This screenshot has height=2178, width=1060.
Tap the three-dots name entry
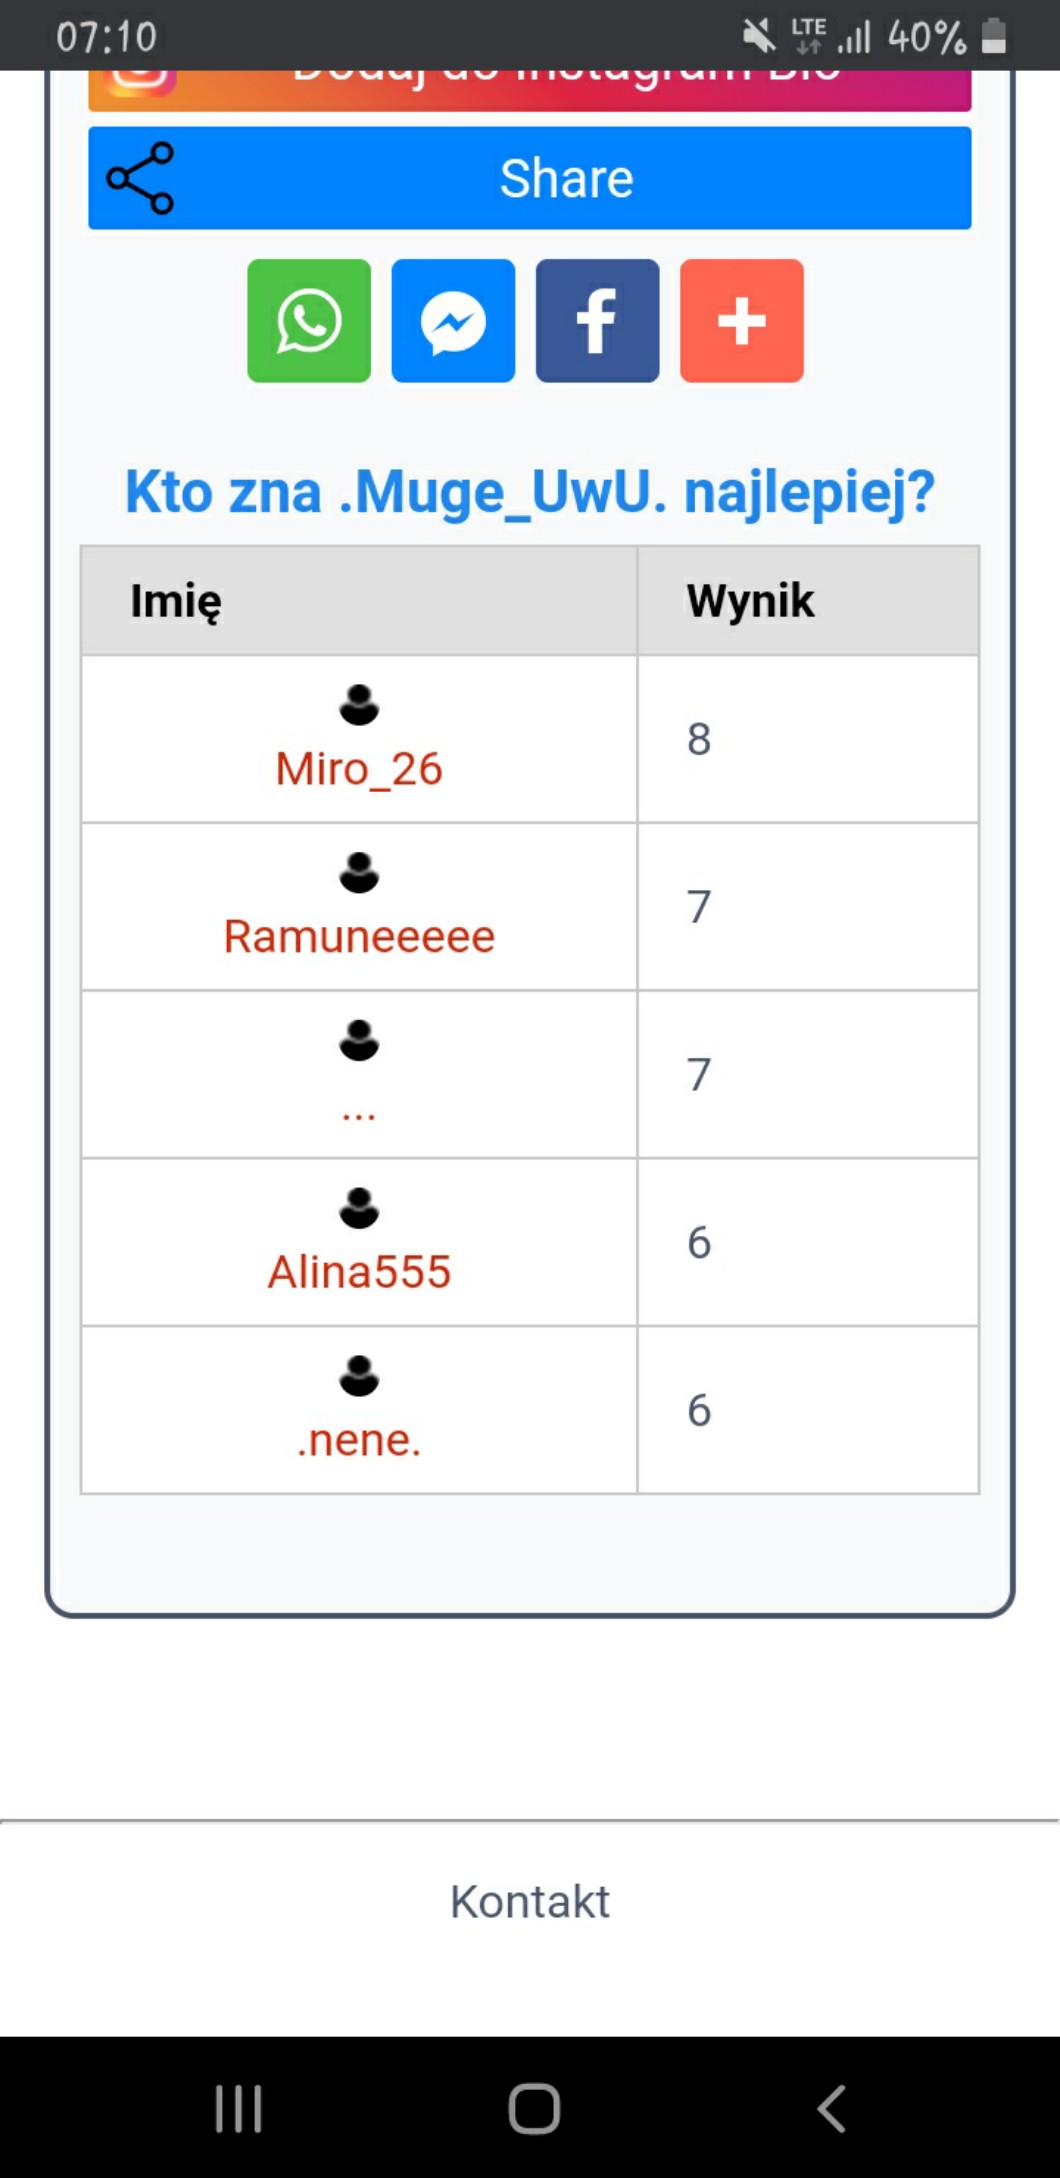(x=359, y=1112)
